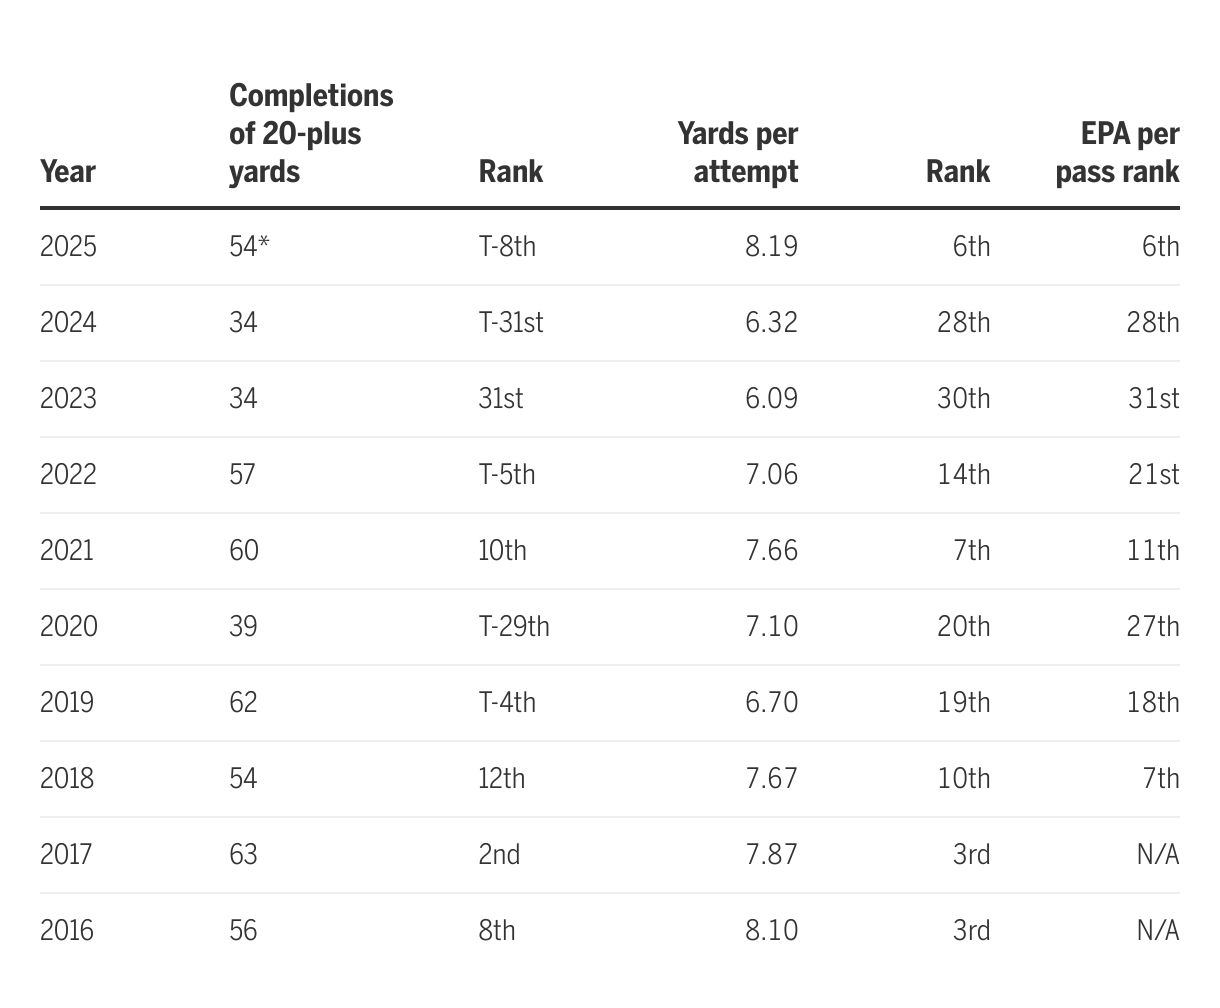
Task: Select the 6.09 yards per attempt value
Action: (771, 398)
